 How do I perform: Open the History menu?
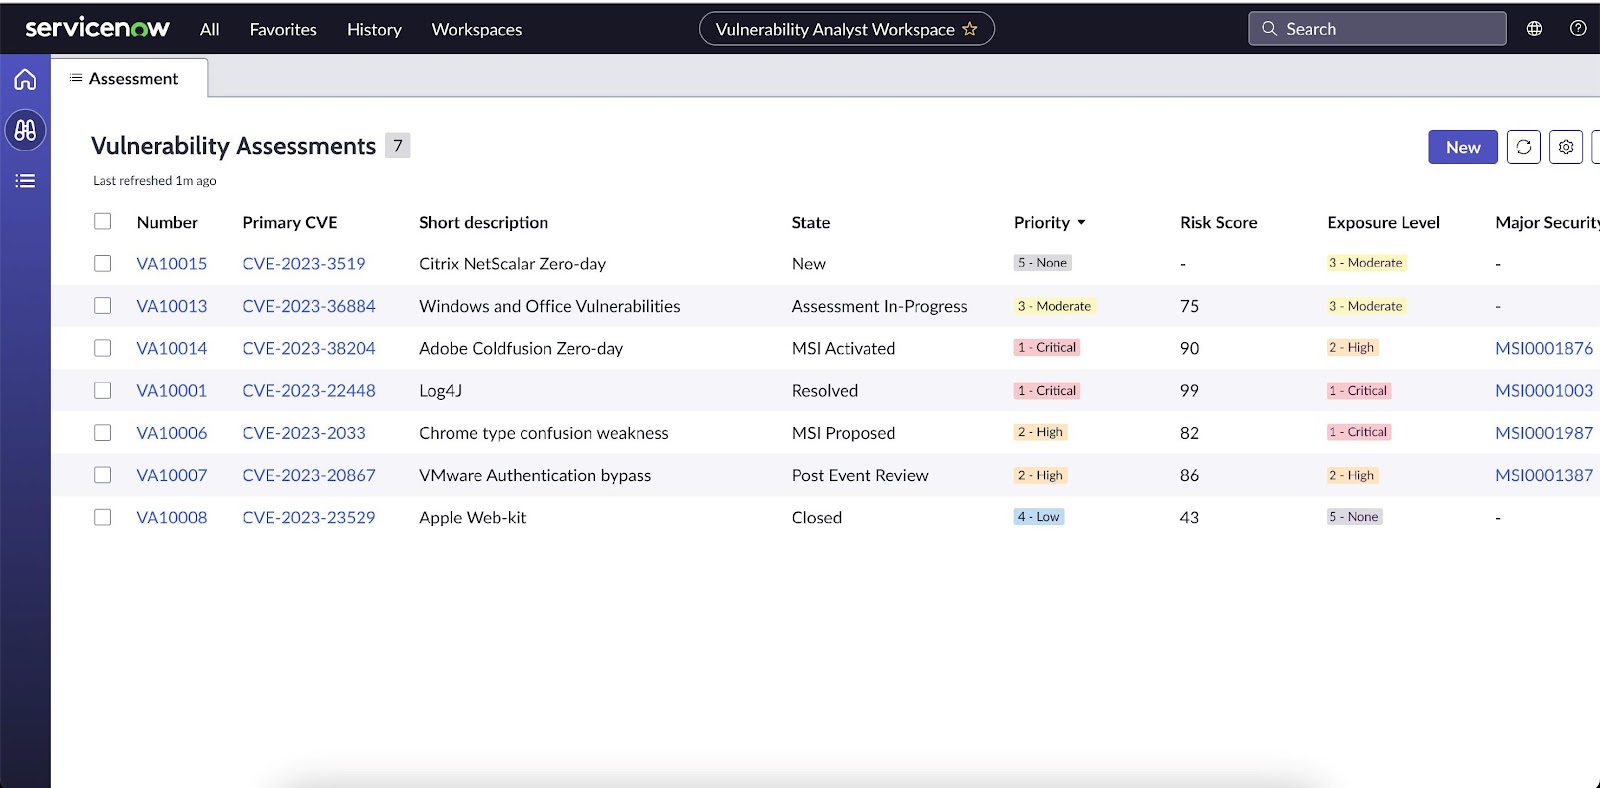coord(374,29)
